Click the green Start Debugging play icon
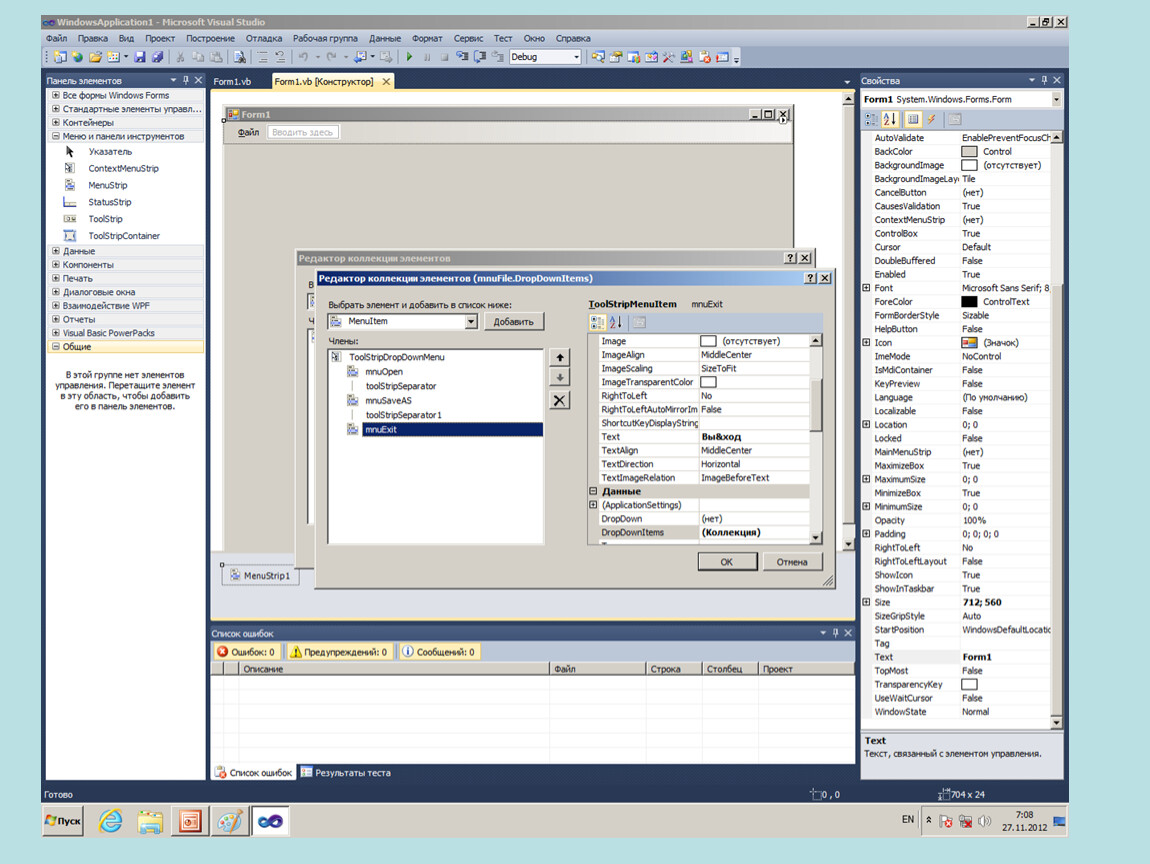 [x=409, y=56]
